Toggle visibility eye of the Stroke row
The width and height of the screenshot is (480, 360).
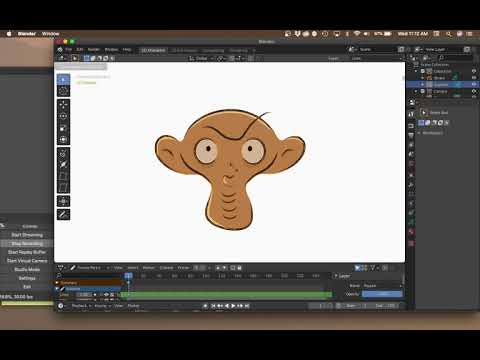click(x=474, y=78)
